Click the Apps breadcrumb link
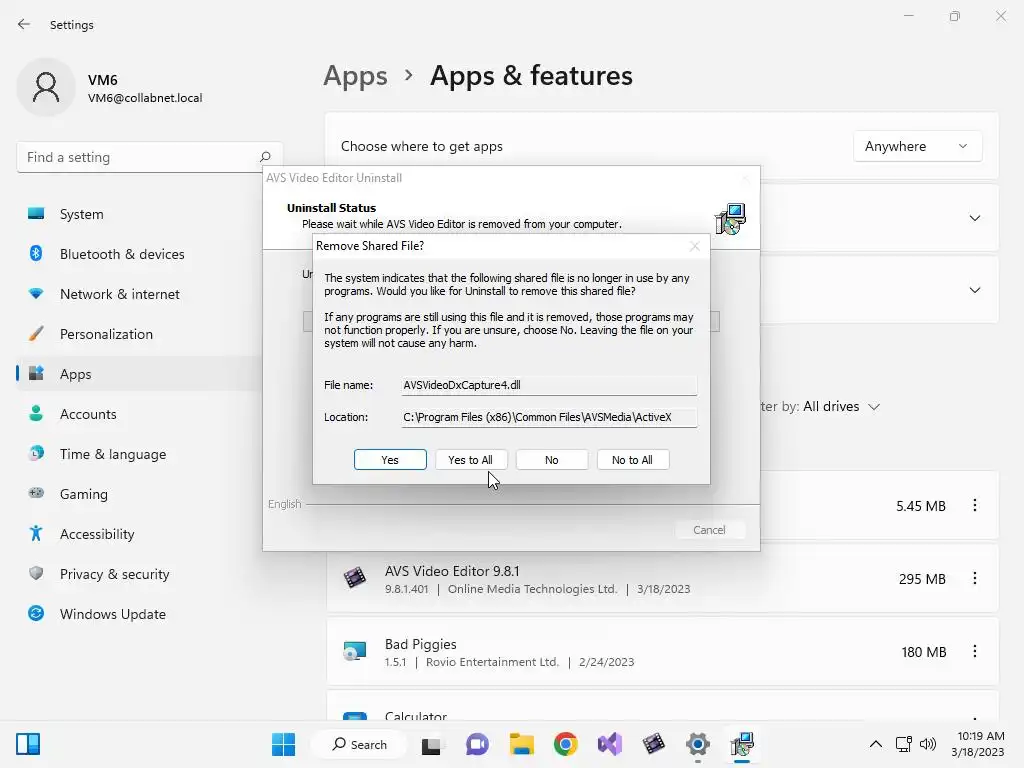 pos(355,76)
